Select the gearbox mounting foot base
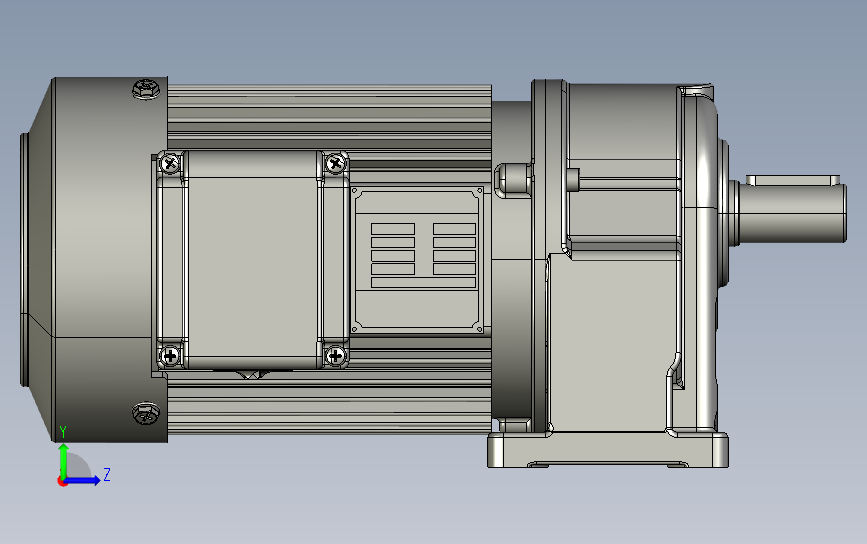This screenshot has height=544, width=867. click(608, 450)
